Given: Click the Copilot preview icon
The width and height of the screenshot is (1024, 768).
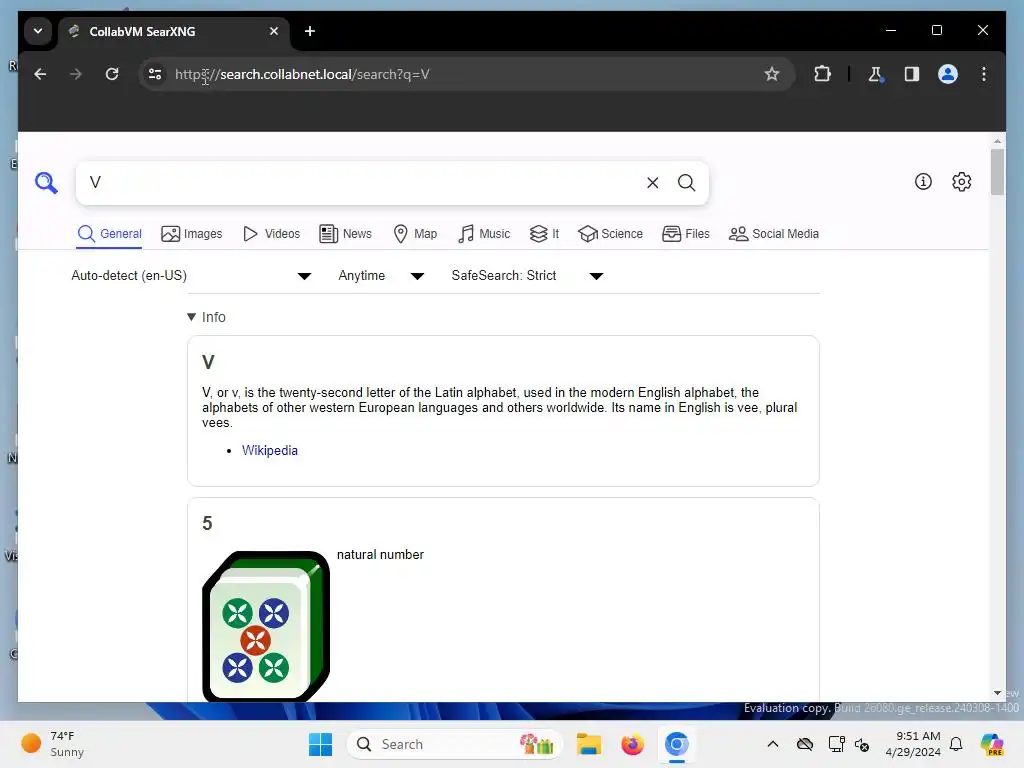Looking at the screenshot, I should coord(992,744).
